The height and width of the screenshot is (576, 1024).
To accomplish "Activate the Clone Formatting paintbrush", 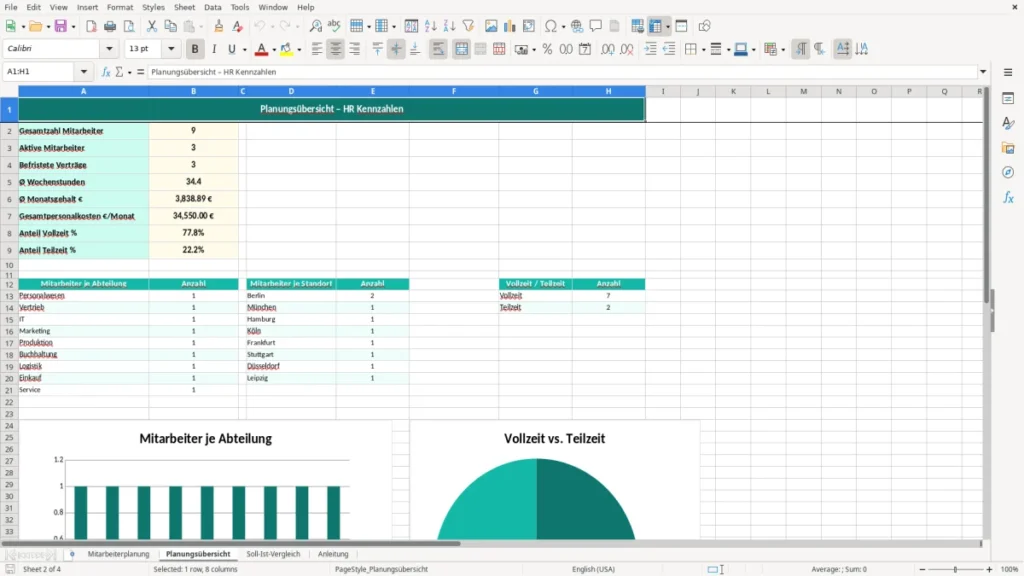I will 219,26.
